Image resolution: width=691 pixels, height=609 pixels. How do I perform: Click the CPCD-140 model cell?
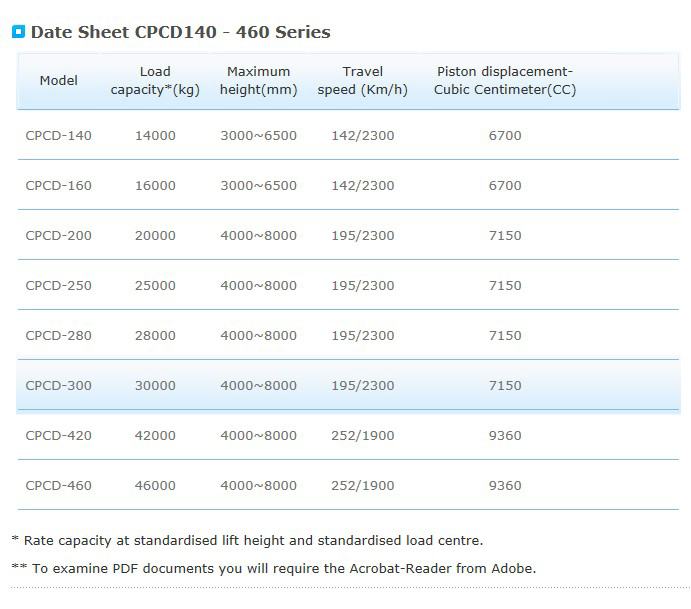[59, 135]
